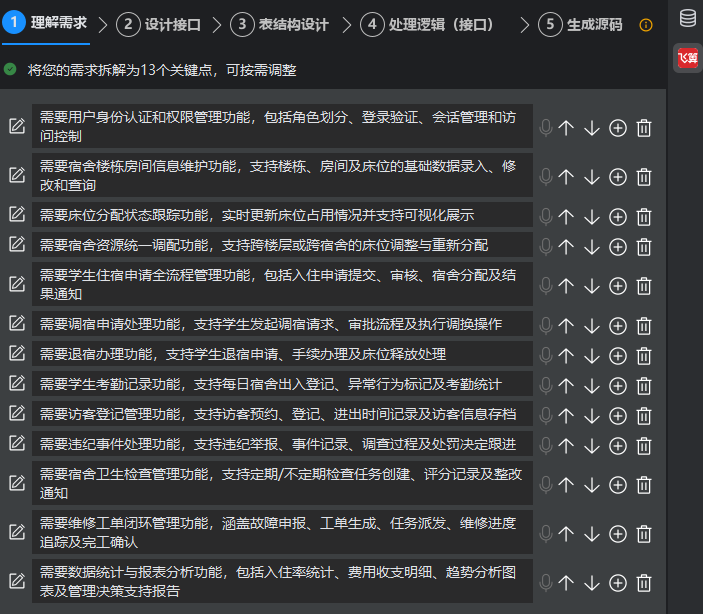Edit the 调宿申请处理 requirement
This screenshot has width=703, height=614.
17,323
